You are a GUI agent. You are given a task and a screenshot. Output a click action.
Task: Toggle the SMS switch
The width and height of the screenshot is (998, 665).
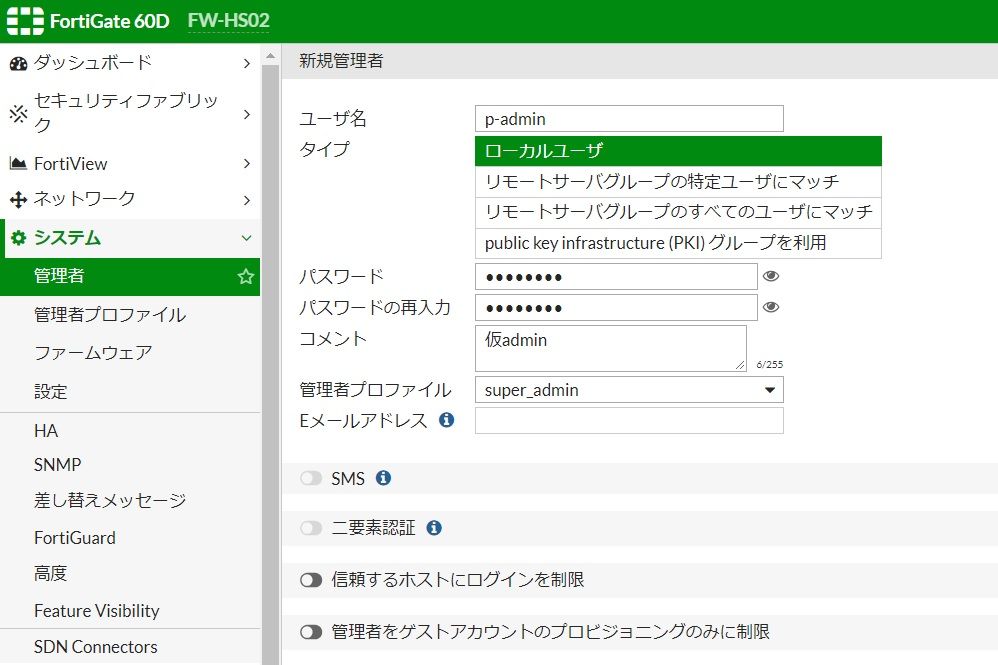[x=311, y=478]
